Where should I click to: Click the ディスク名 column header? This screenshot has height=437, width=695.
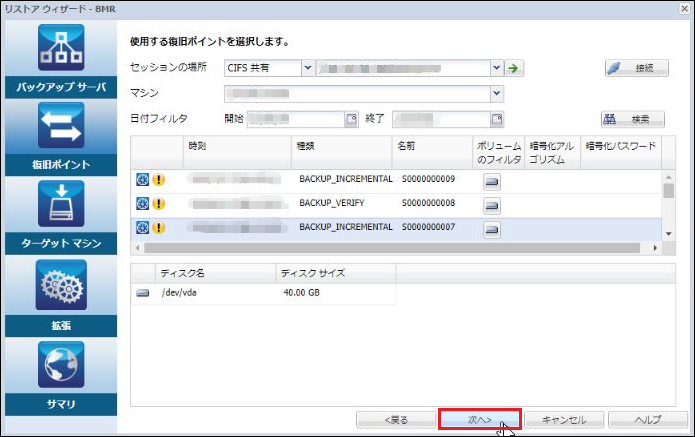click(x=216, y=273)
